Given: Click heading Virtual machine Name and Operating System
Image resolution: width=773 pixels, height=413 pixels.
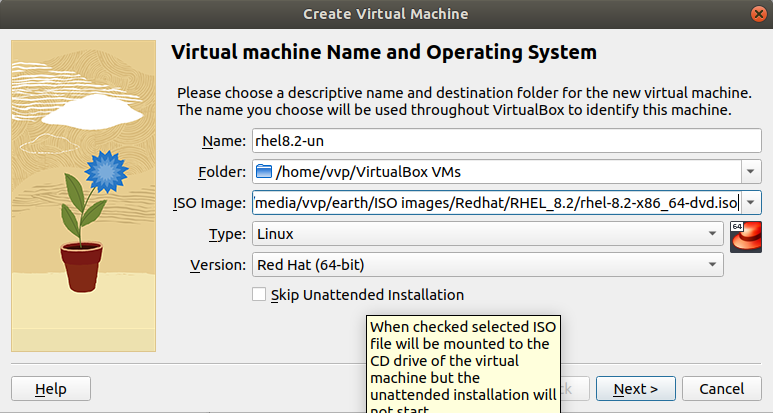Looking at the screenshot, I should pos(384,52).
